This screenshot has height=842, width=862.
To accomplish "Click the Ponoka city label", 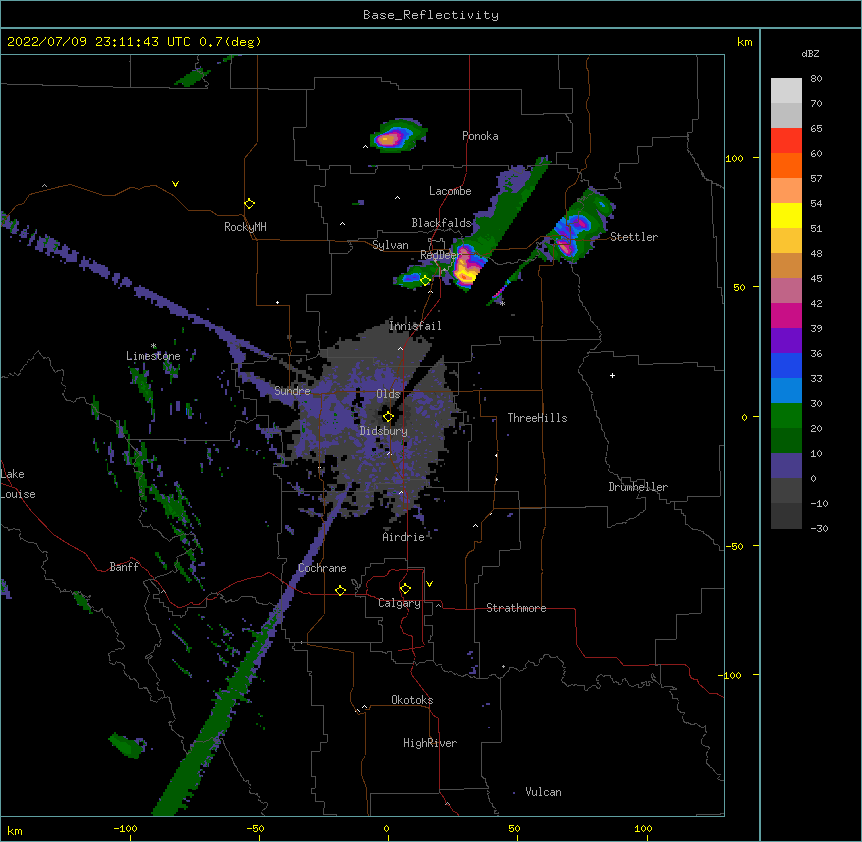I will (480, 136).
